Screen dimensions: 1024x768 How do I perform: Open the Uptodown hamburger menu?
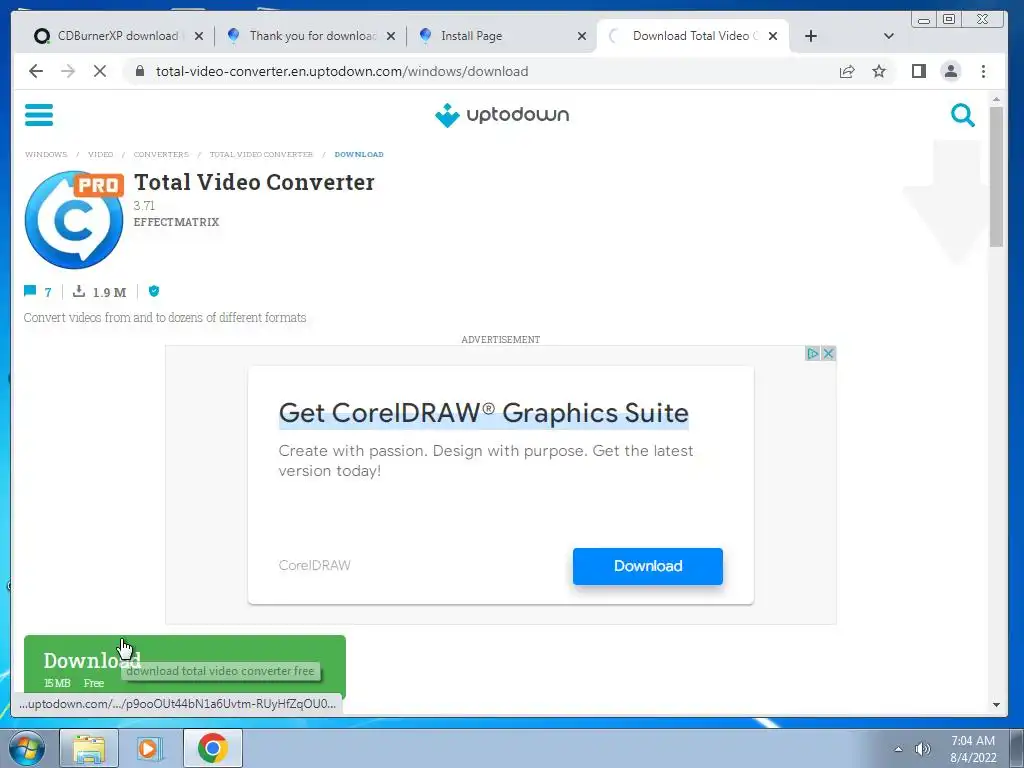tap(39, 115)
